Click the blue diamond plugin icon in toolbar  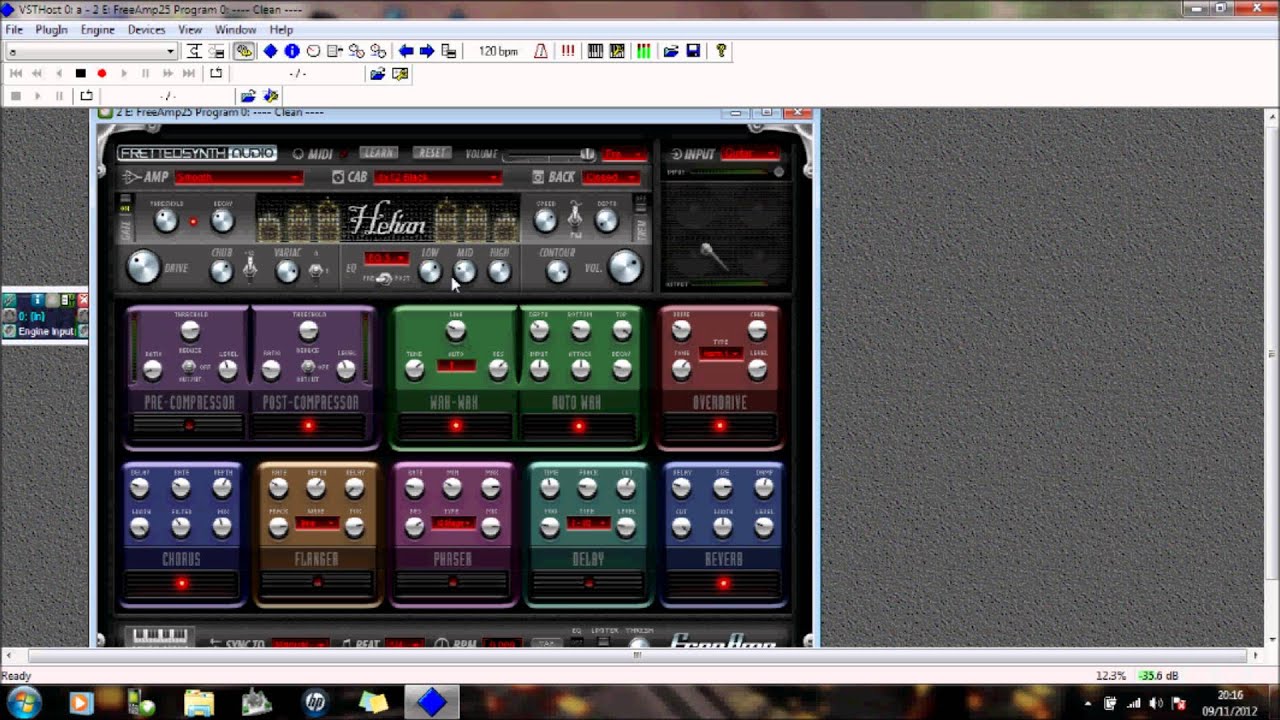270,51
